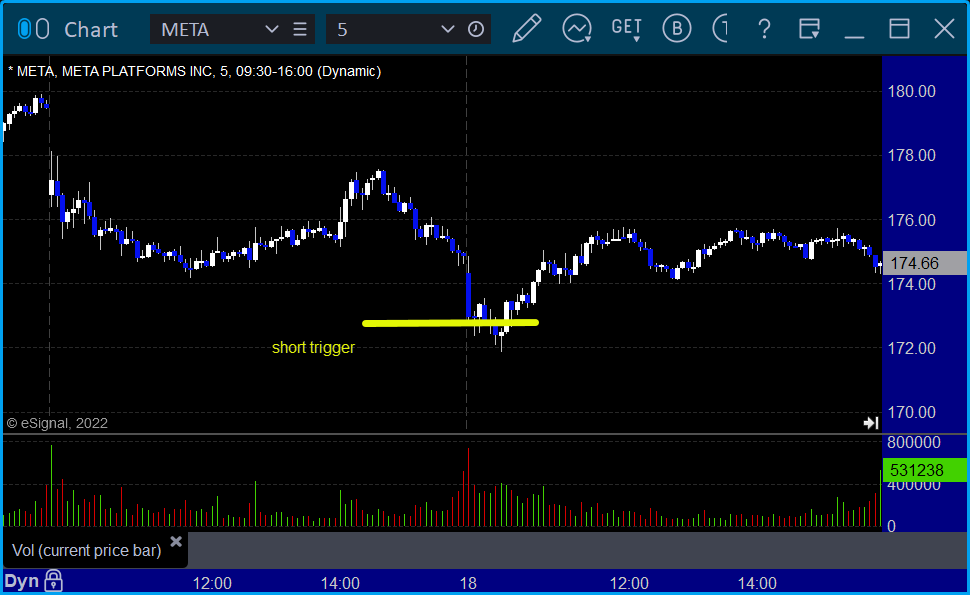The width and height of the screenshot is (970, 595).
Task: Click the 180.00 price axis label
Action: [x=912, y=92]
